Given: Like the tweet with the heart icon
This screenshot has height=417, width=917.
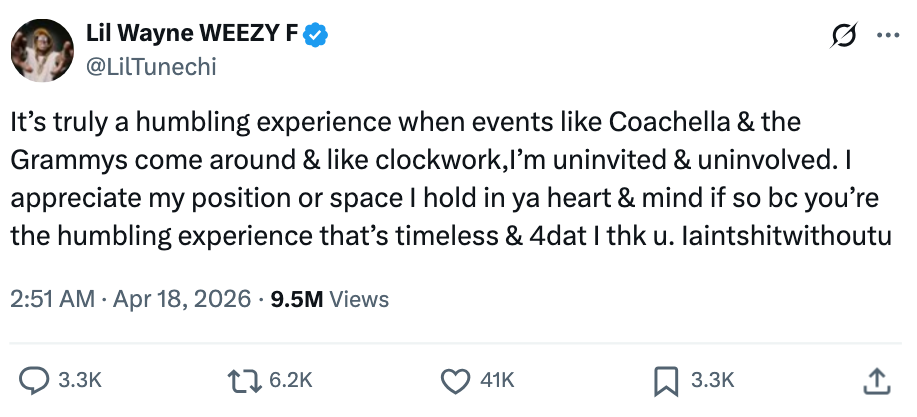Looking at the screenshot, I should (456, 380).
